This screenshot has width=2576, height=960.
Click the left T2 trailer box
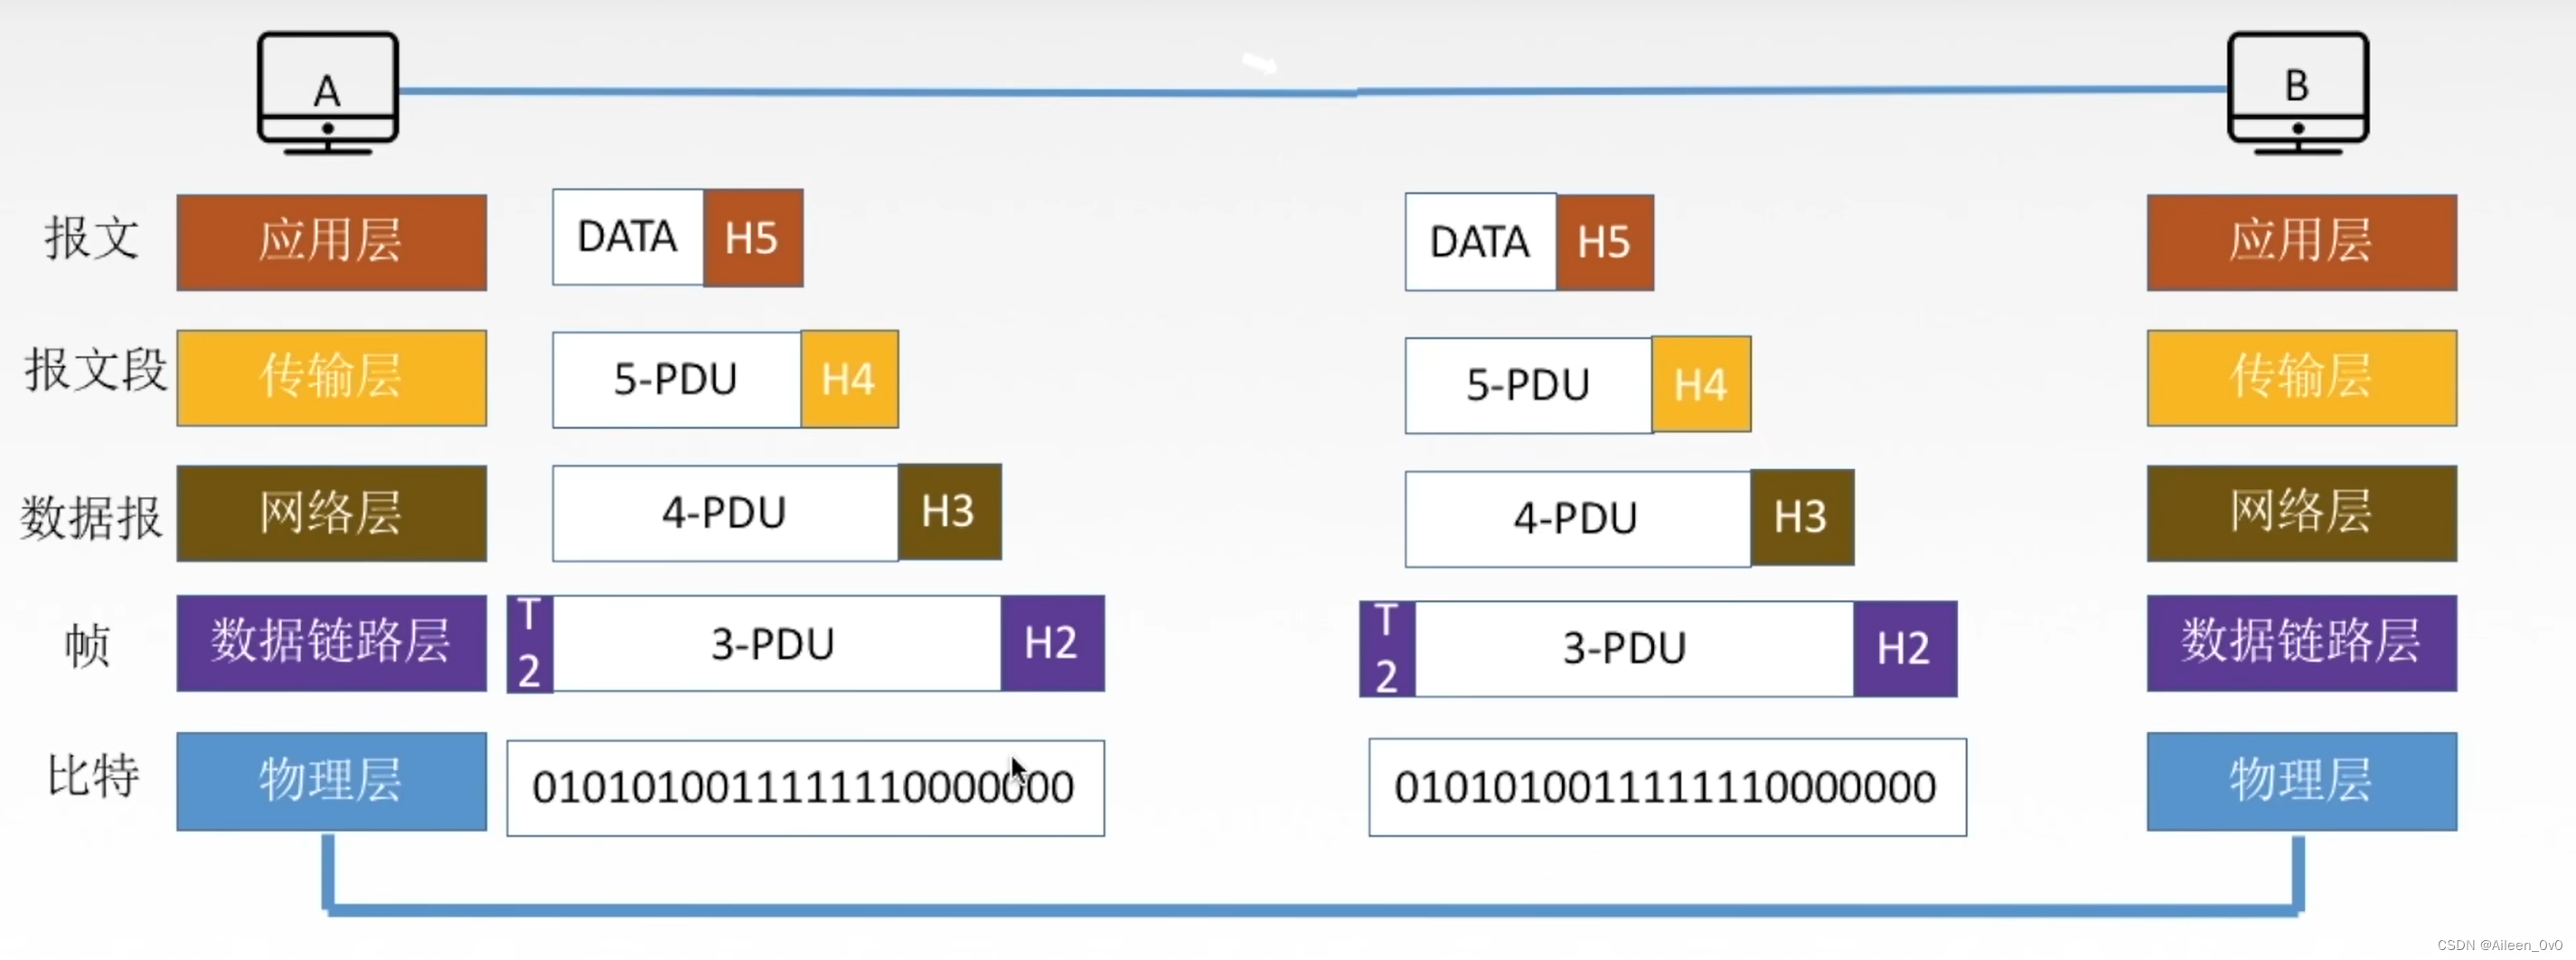coord(529,643)
